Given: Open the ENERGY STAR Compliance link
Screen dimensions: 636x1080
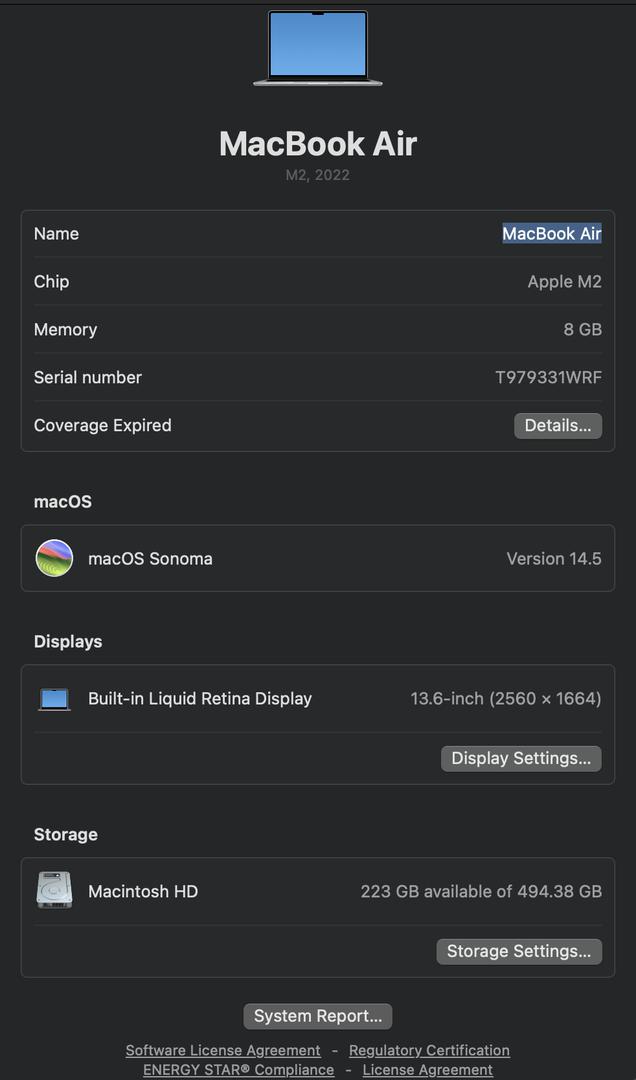Looking at the screenshot, I should point(238,1070).
